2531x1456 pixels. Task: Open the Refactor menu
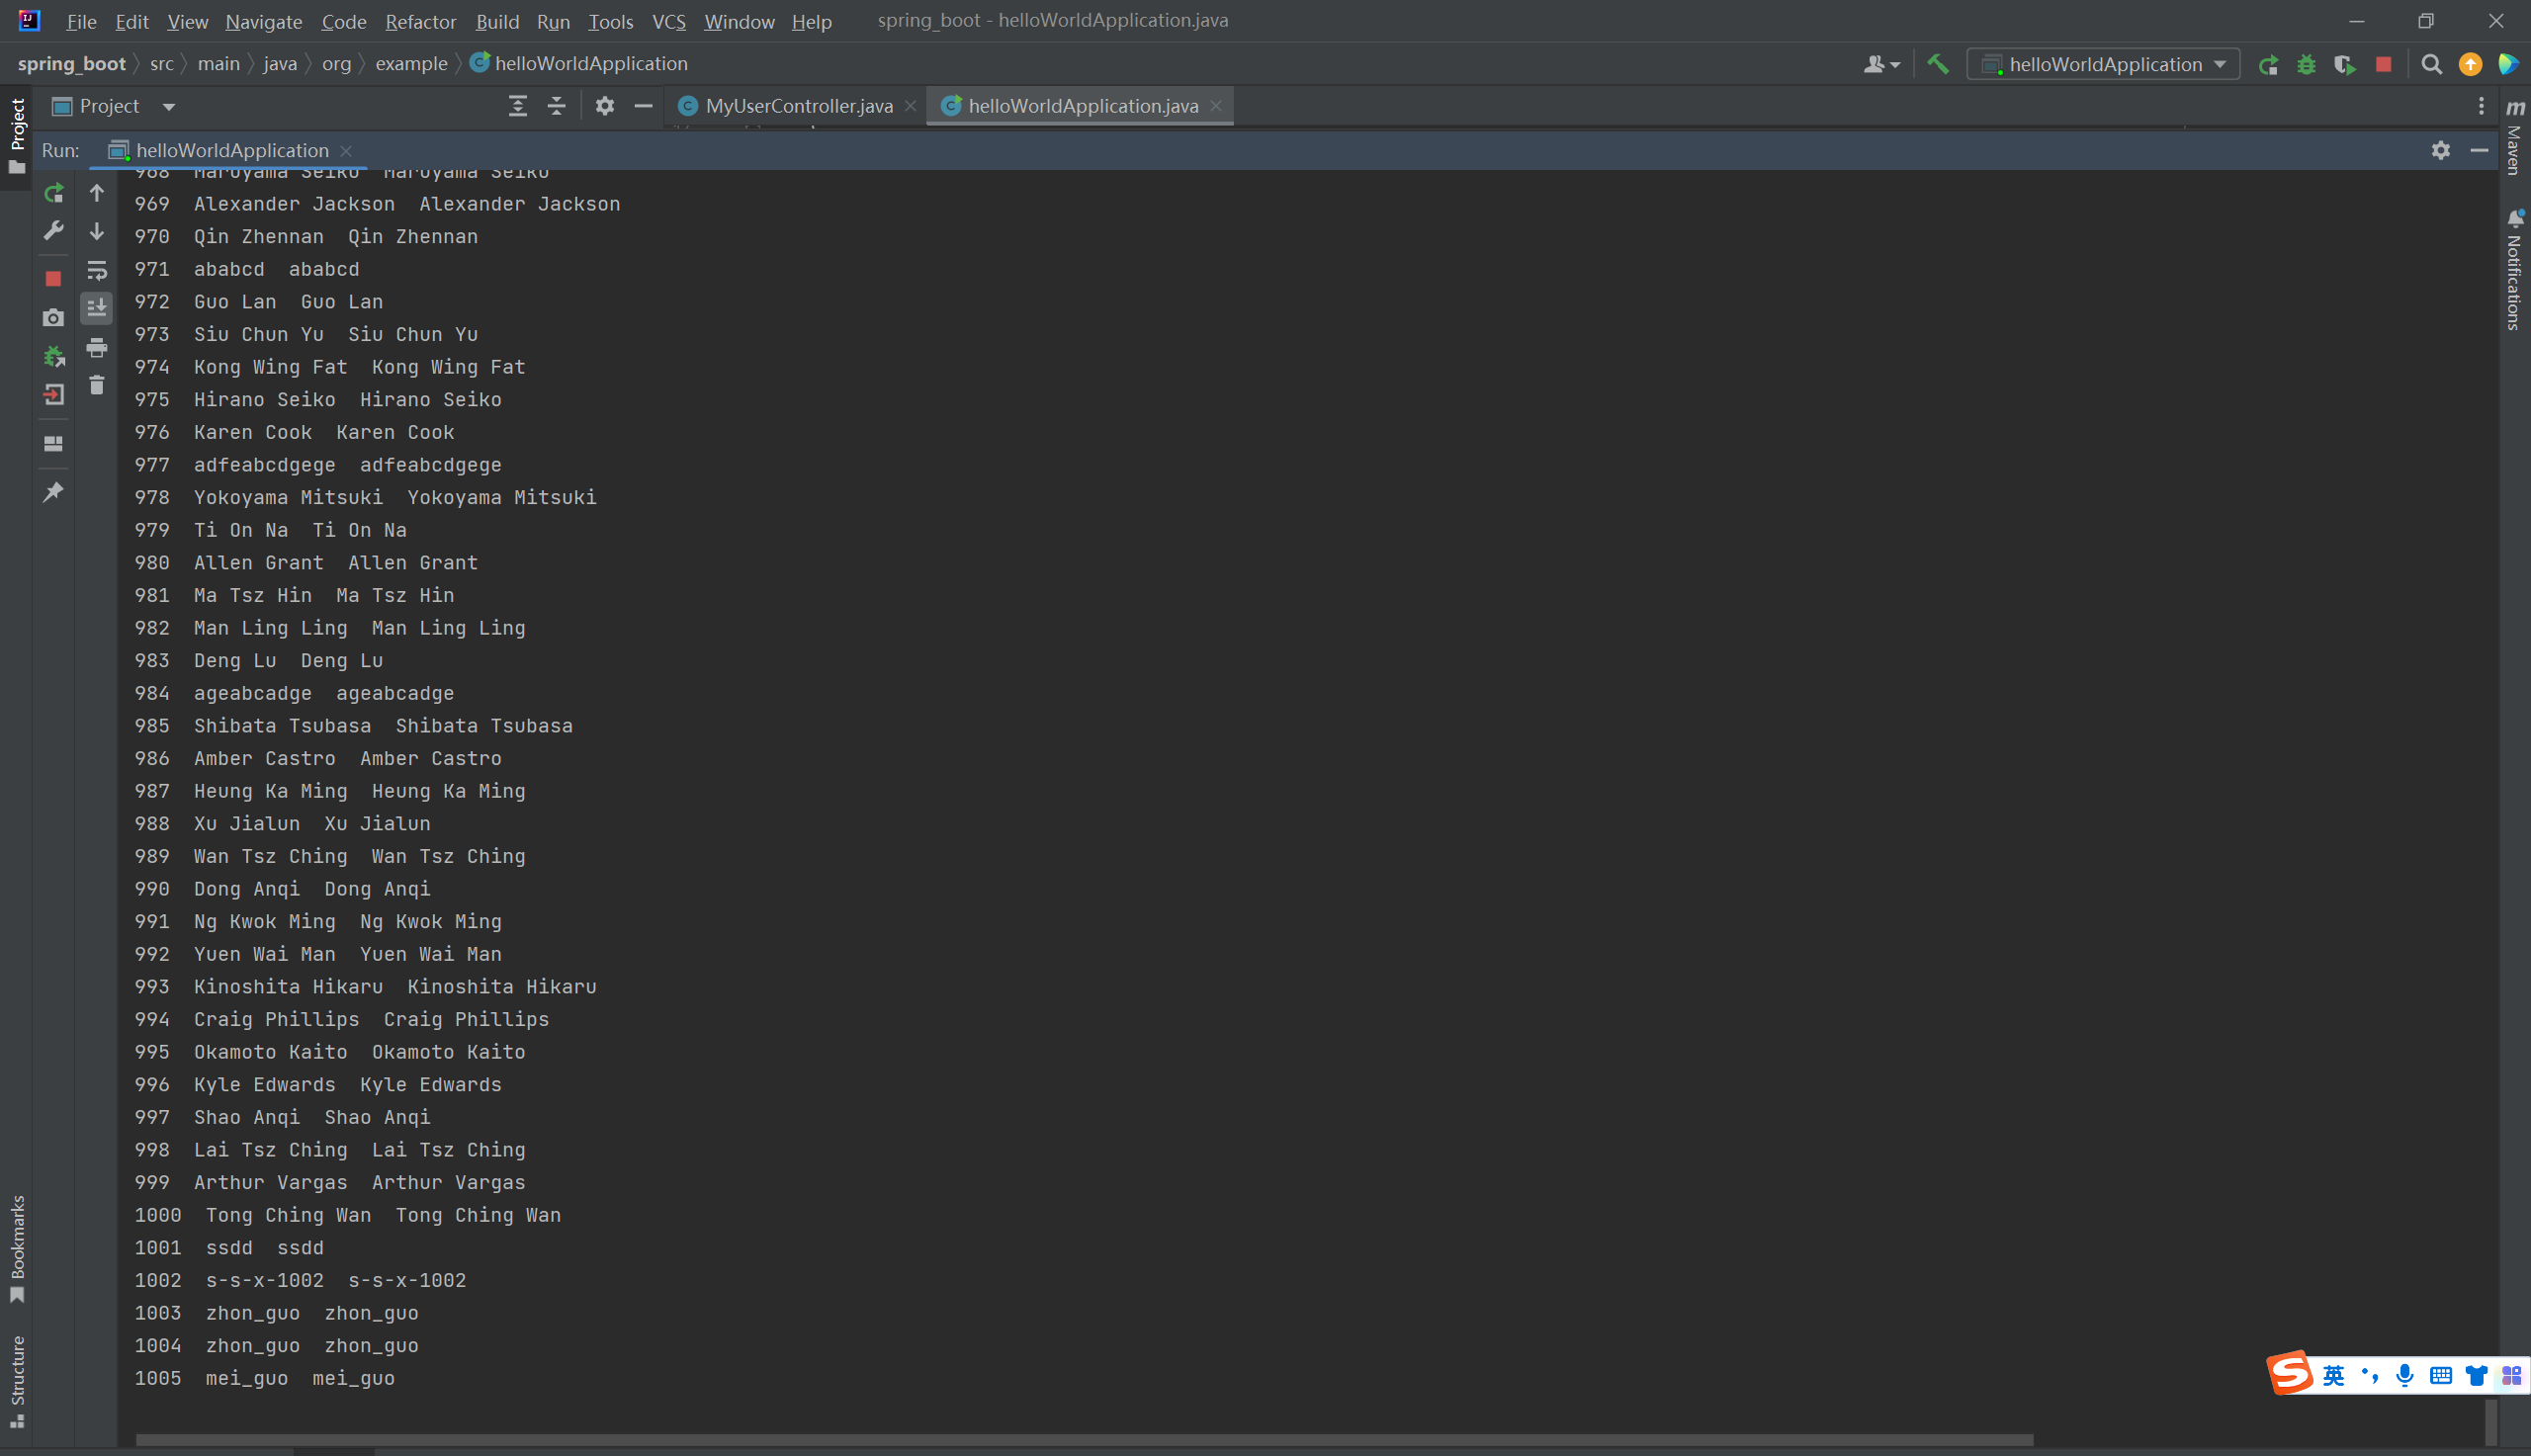click(x=420, y=21)
